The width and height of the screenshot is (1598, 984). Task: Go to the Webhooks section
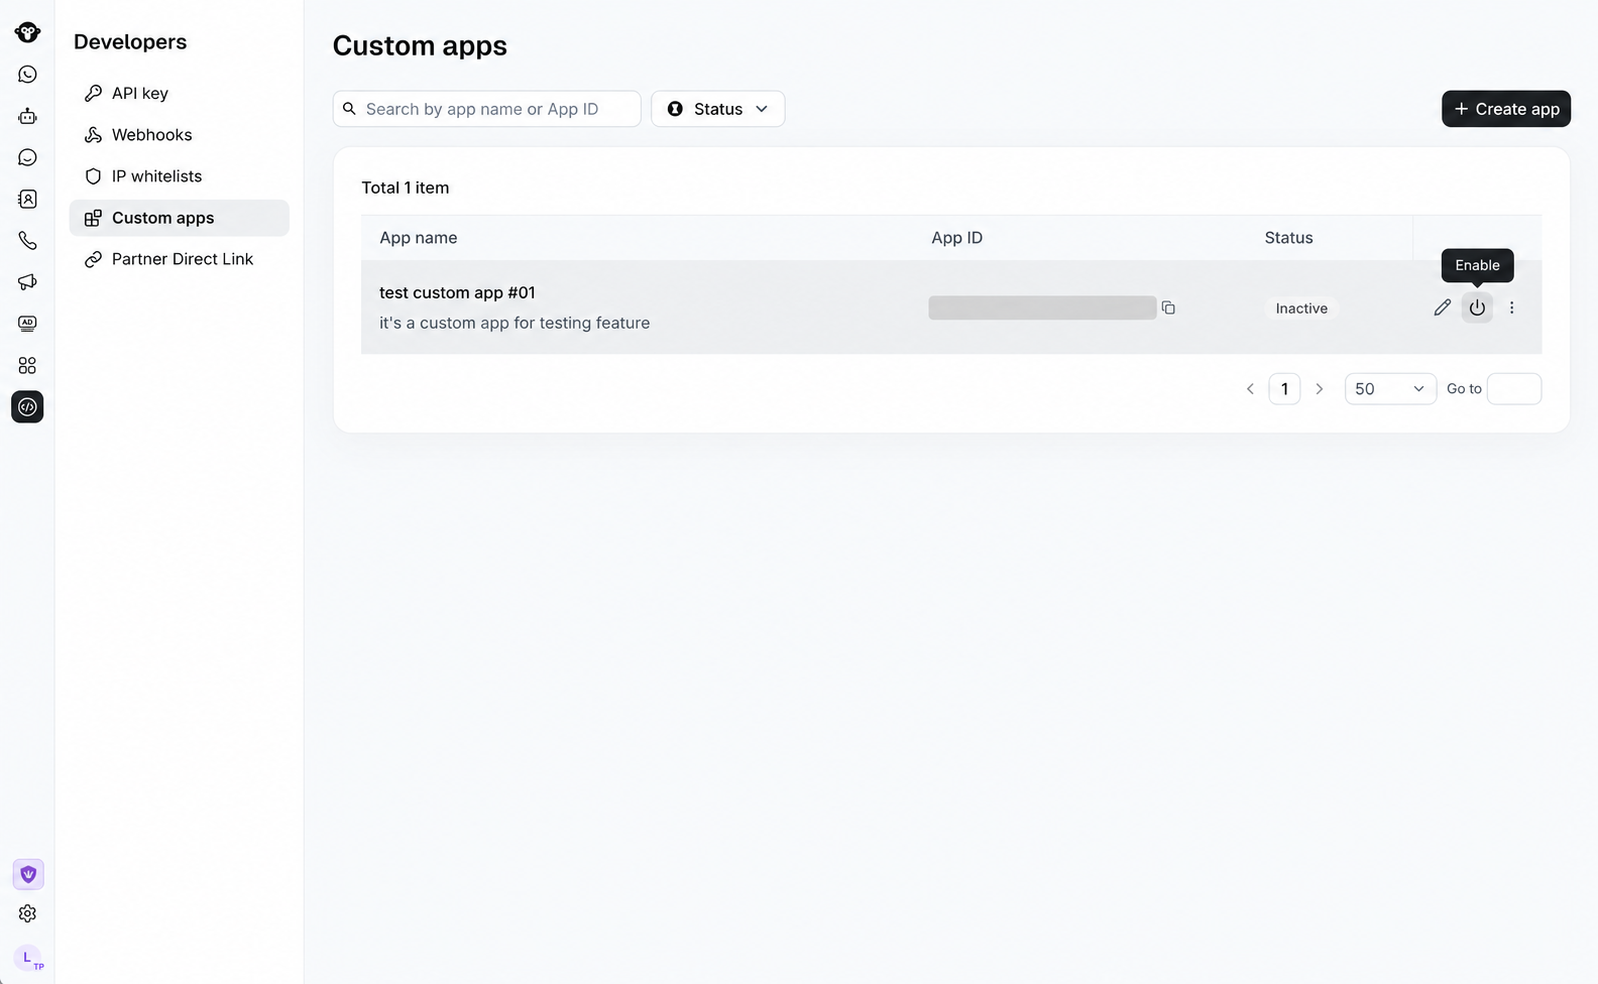tap(179, 135)
